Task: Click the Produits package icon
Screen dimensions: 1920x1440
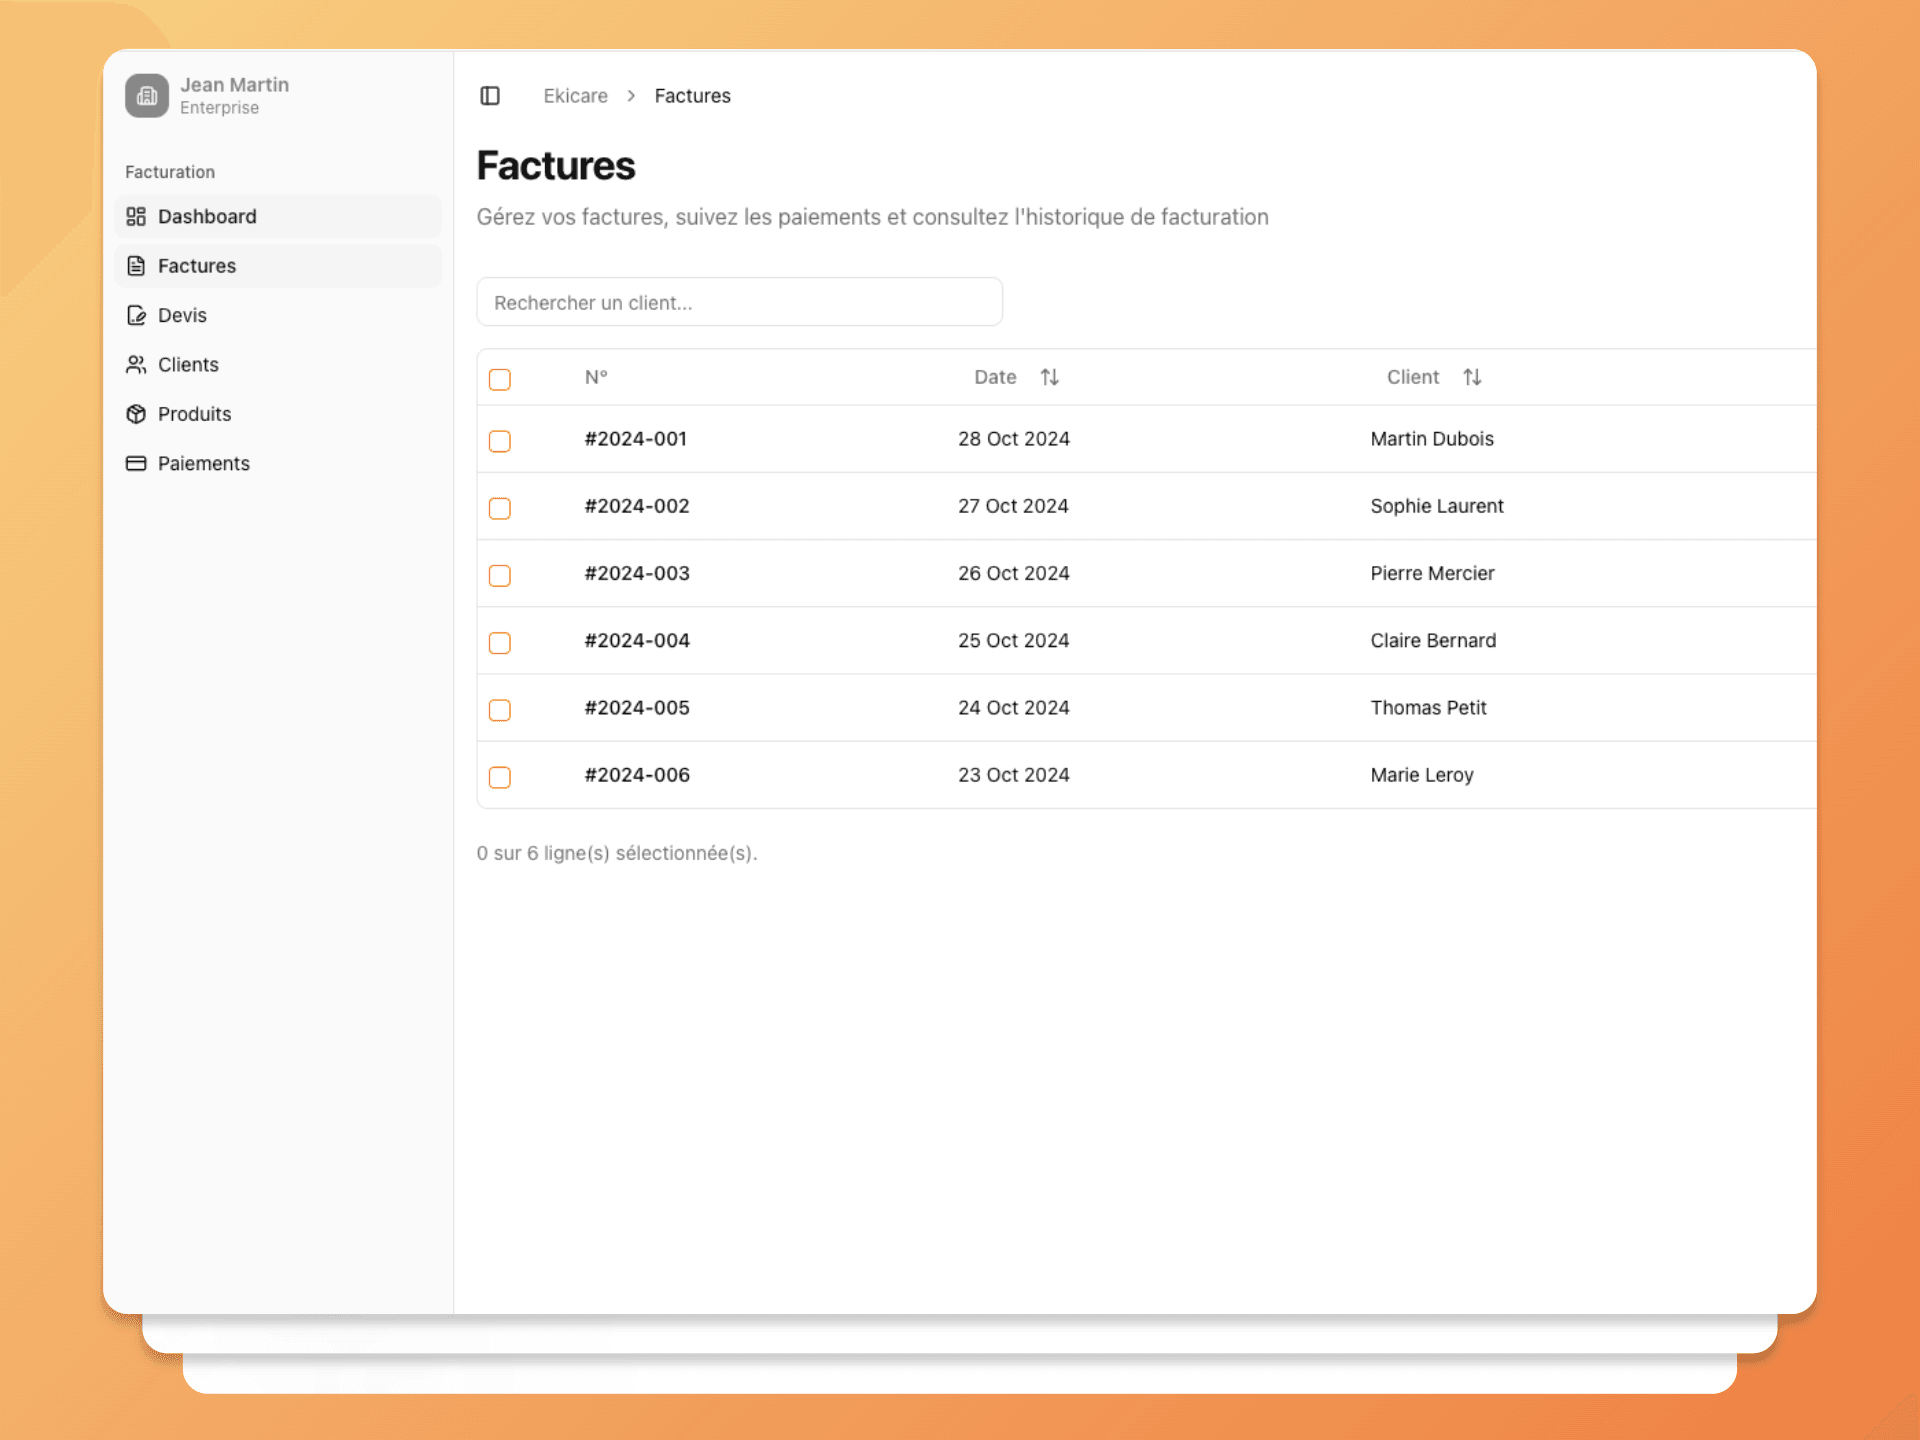Action: click(137, 413)
